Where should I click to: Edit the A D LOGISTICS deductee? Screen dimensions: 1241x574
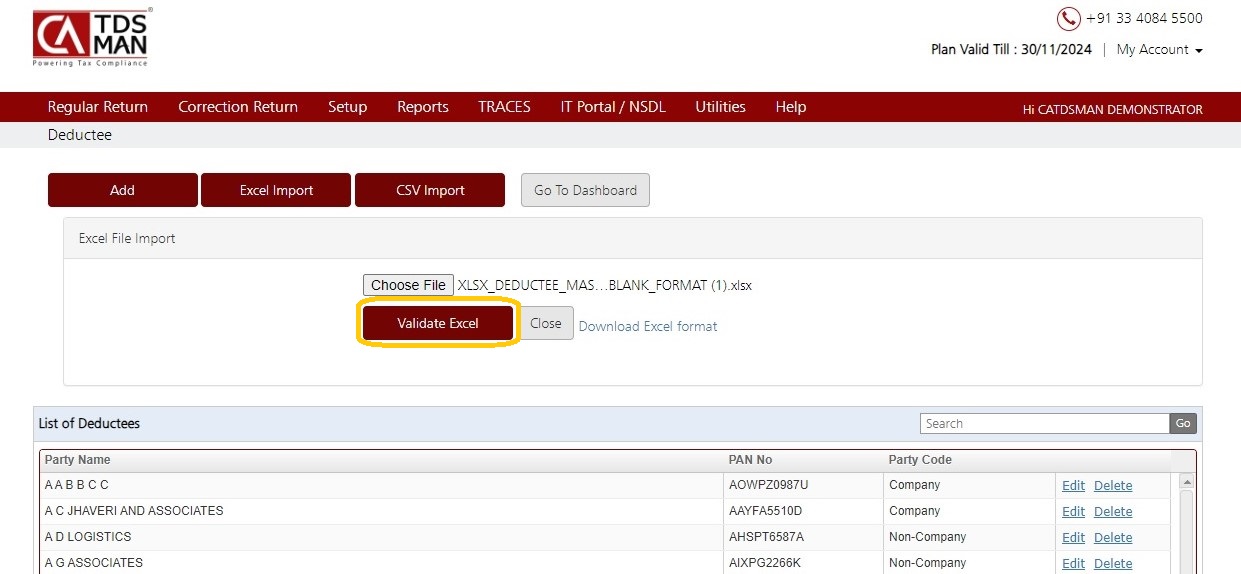click(1073, 537)
